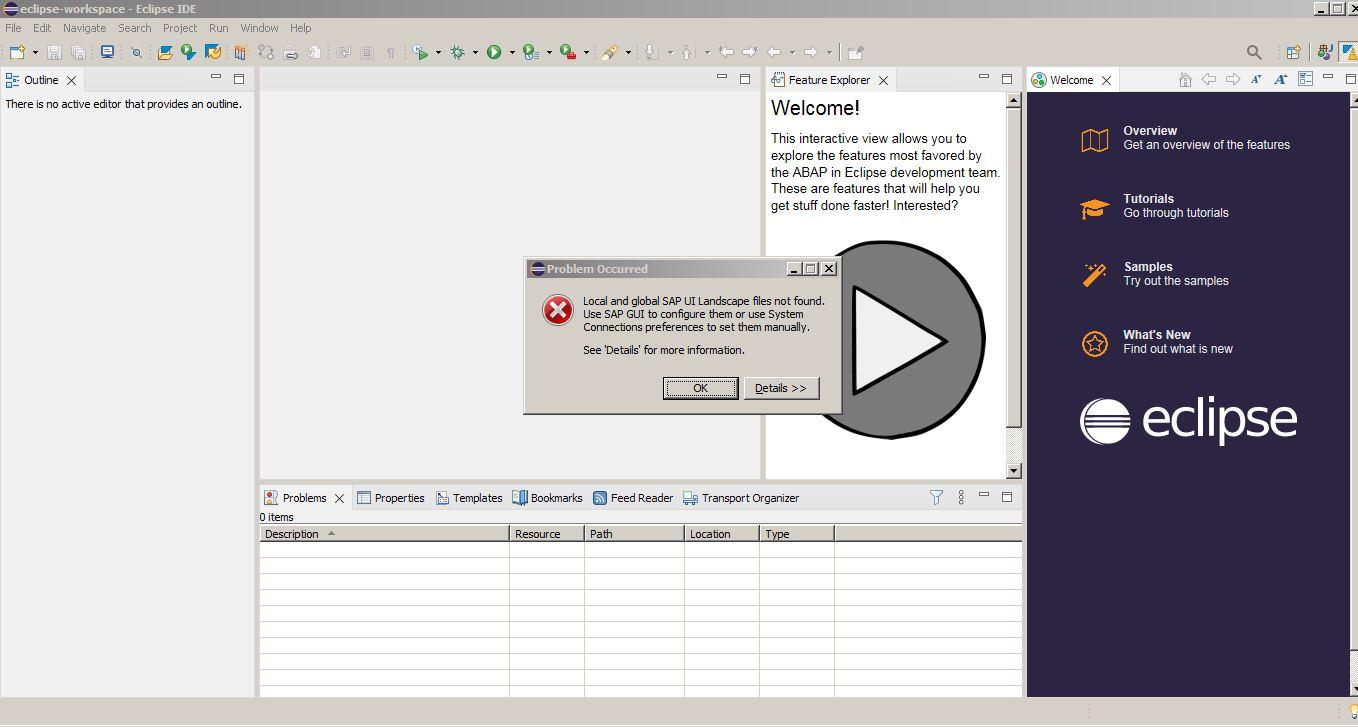Click the Save toolbar icon
Viewport: 1358px width, 727px height.
55,52
